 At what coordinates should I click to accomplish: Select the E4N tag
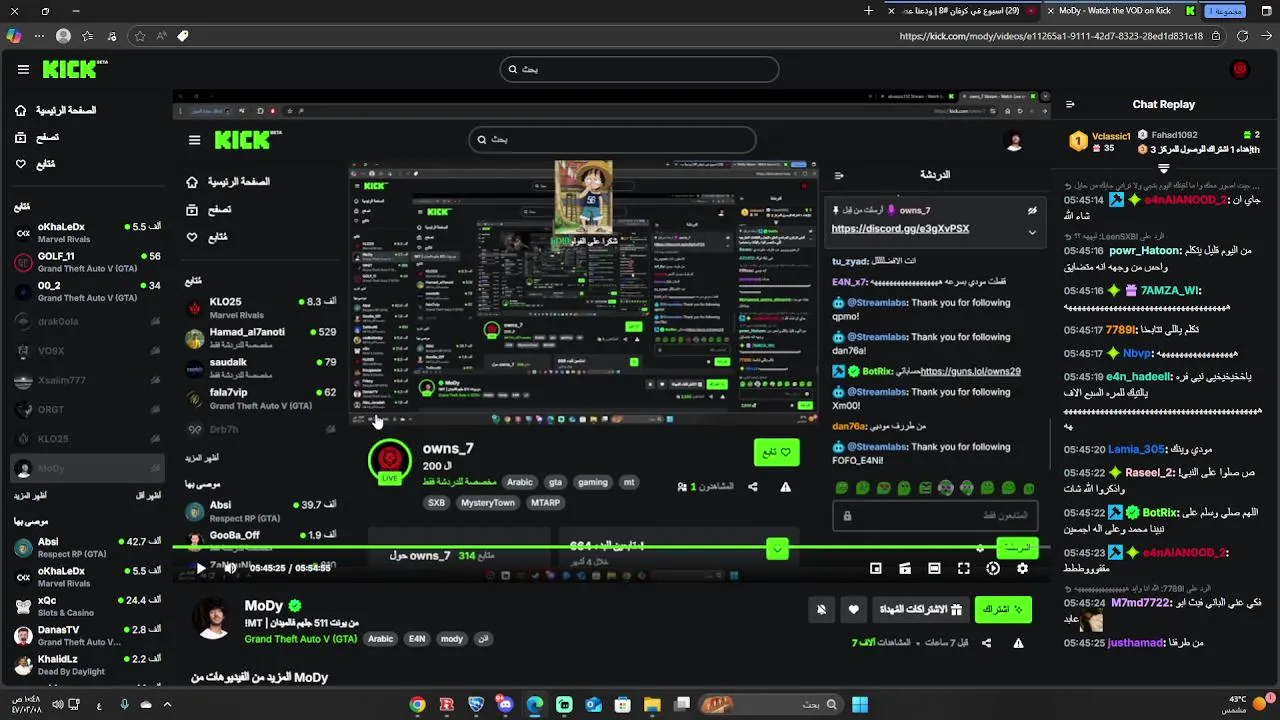[417, 639]
